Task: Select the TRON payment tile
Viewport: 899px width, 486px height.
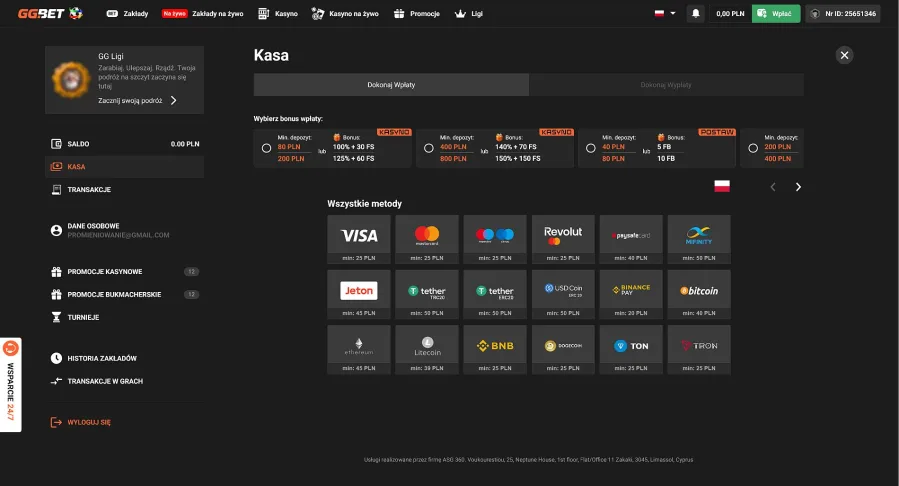Action: point(699,350)
